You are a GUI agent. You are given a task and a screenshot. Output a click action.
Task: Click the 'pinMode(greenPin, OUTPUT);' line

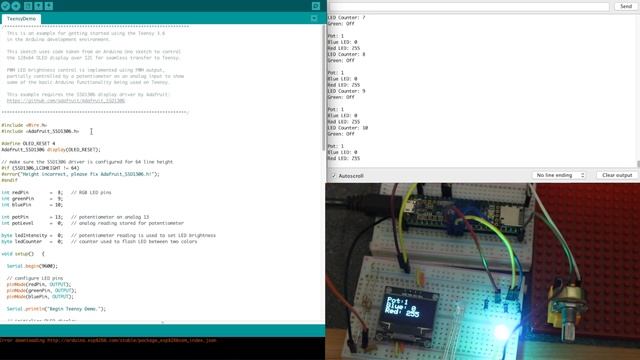click(42, 291)
